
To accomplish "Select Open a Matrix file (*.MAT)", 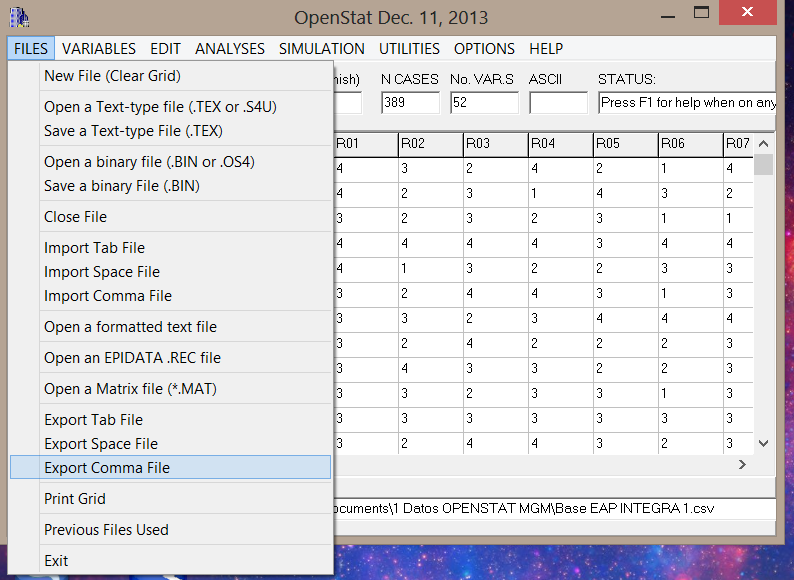I will (x=170, y=389).
